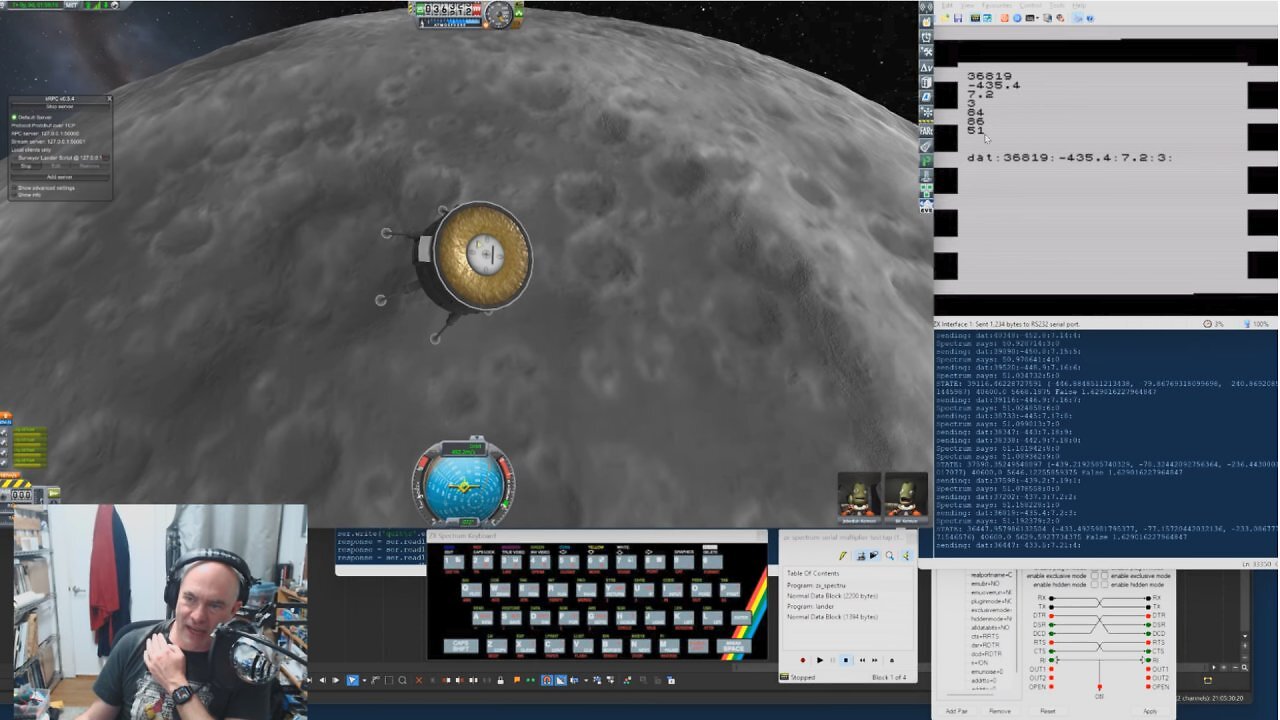Click the Add server button in kRPC
This screenshot has width=1280, height=720.
tap(60, 177)
